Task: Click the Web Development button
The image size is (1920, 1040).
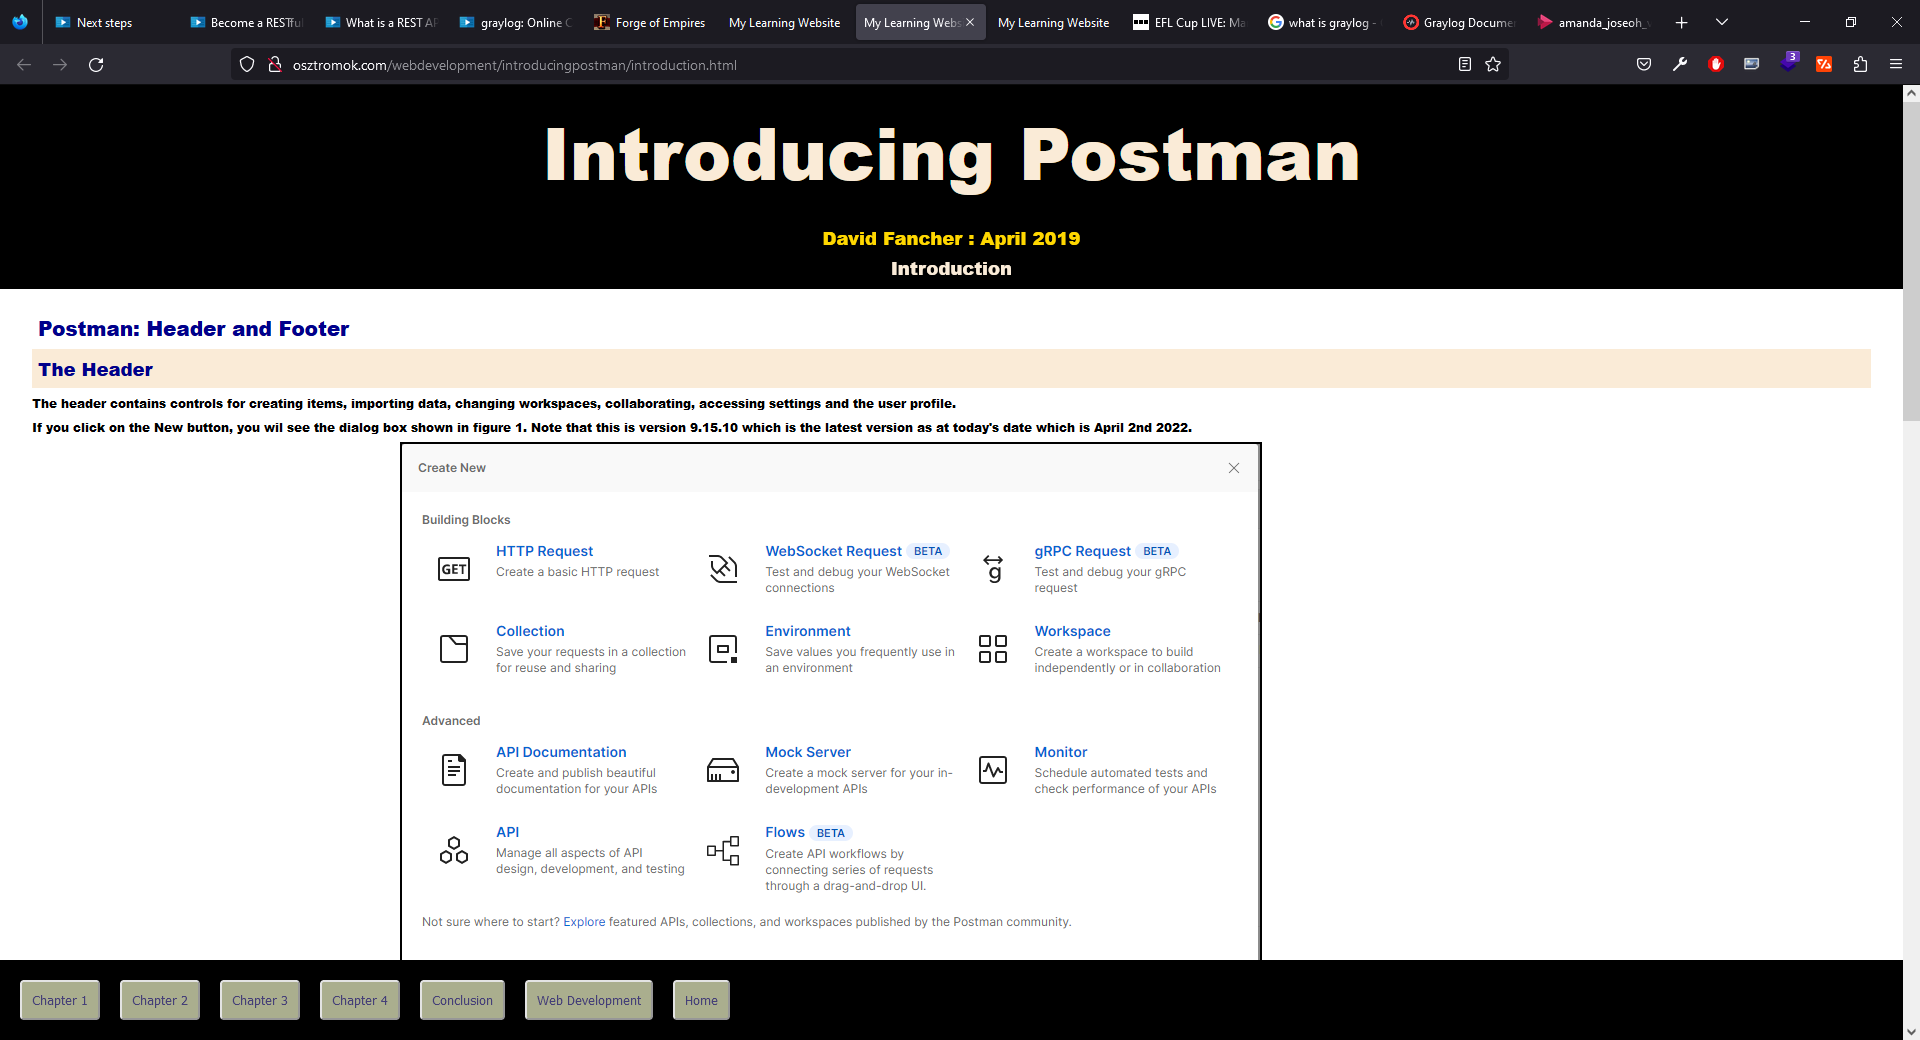Action: click(x=589, y=1000)
